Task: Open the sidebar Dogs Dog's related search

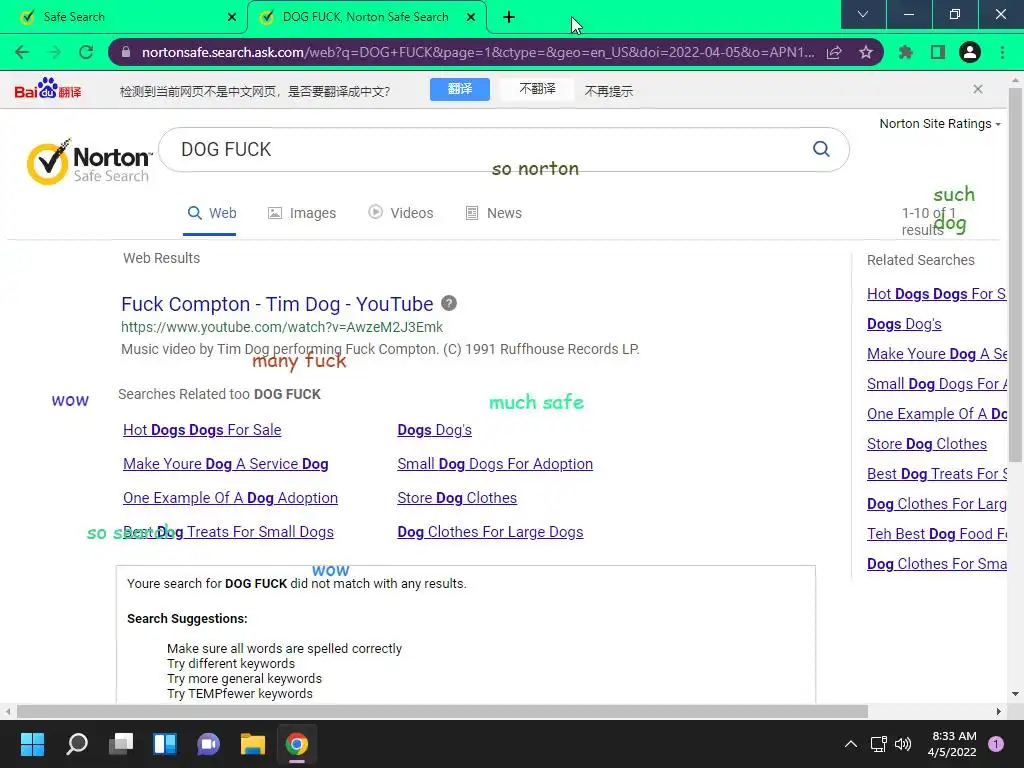Action: (904, 324)
